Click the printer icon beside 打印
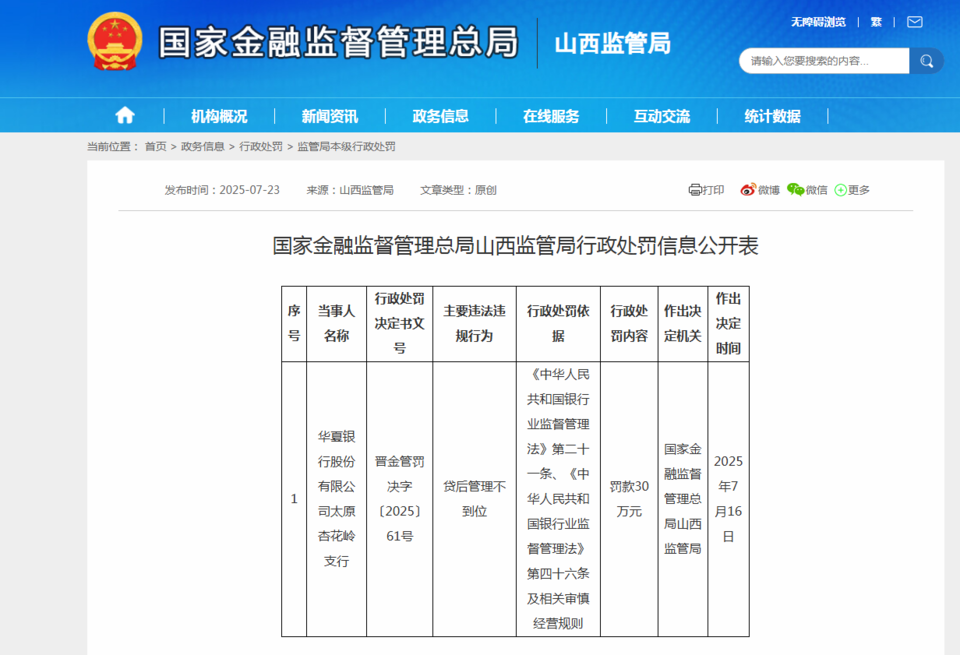Screen dimensions: 960x655 coord(694,190)
